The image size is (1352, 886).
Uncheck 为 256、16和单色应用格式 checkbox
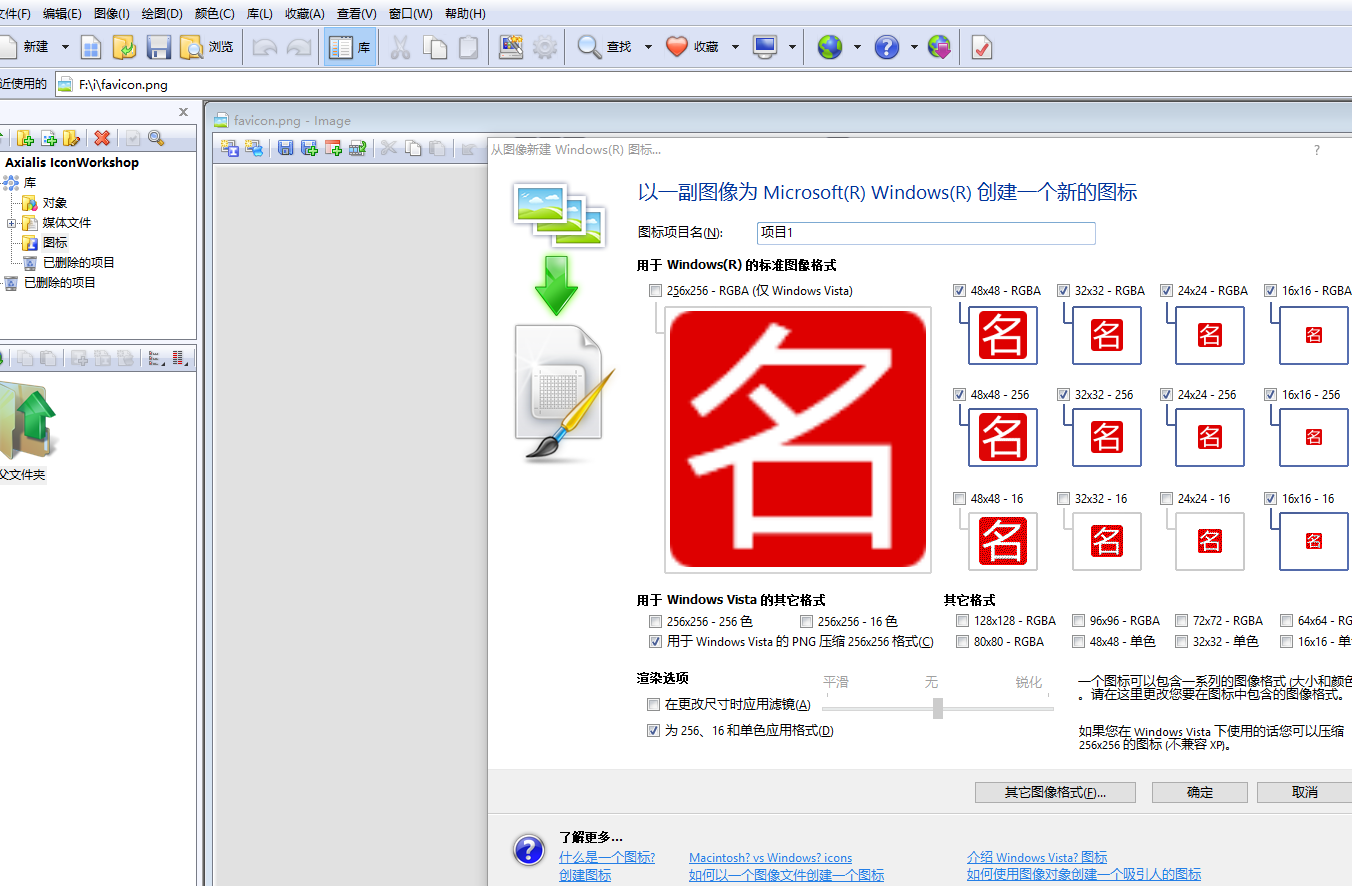654,731
